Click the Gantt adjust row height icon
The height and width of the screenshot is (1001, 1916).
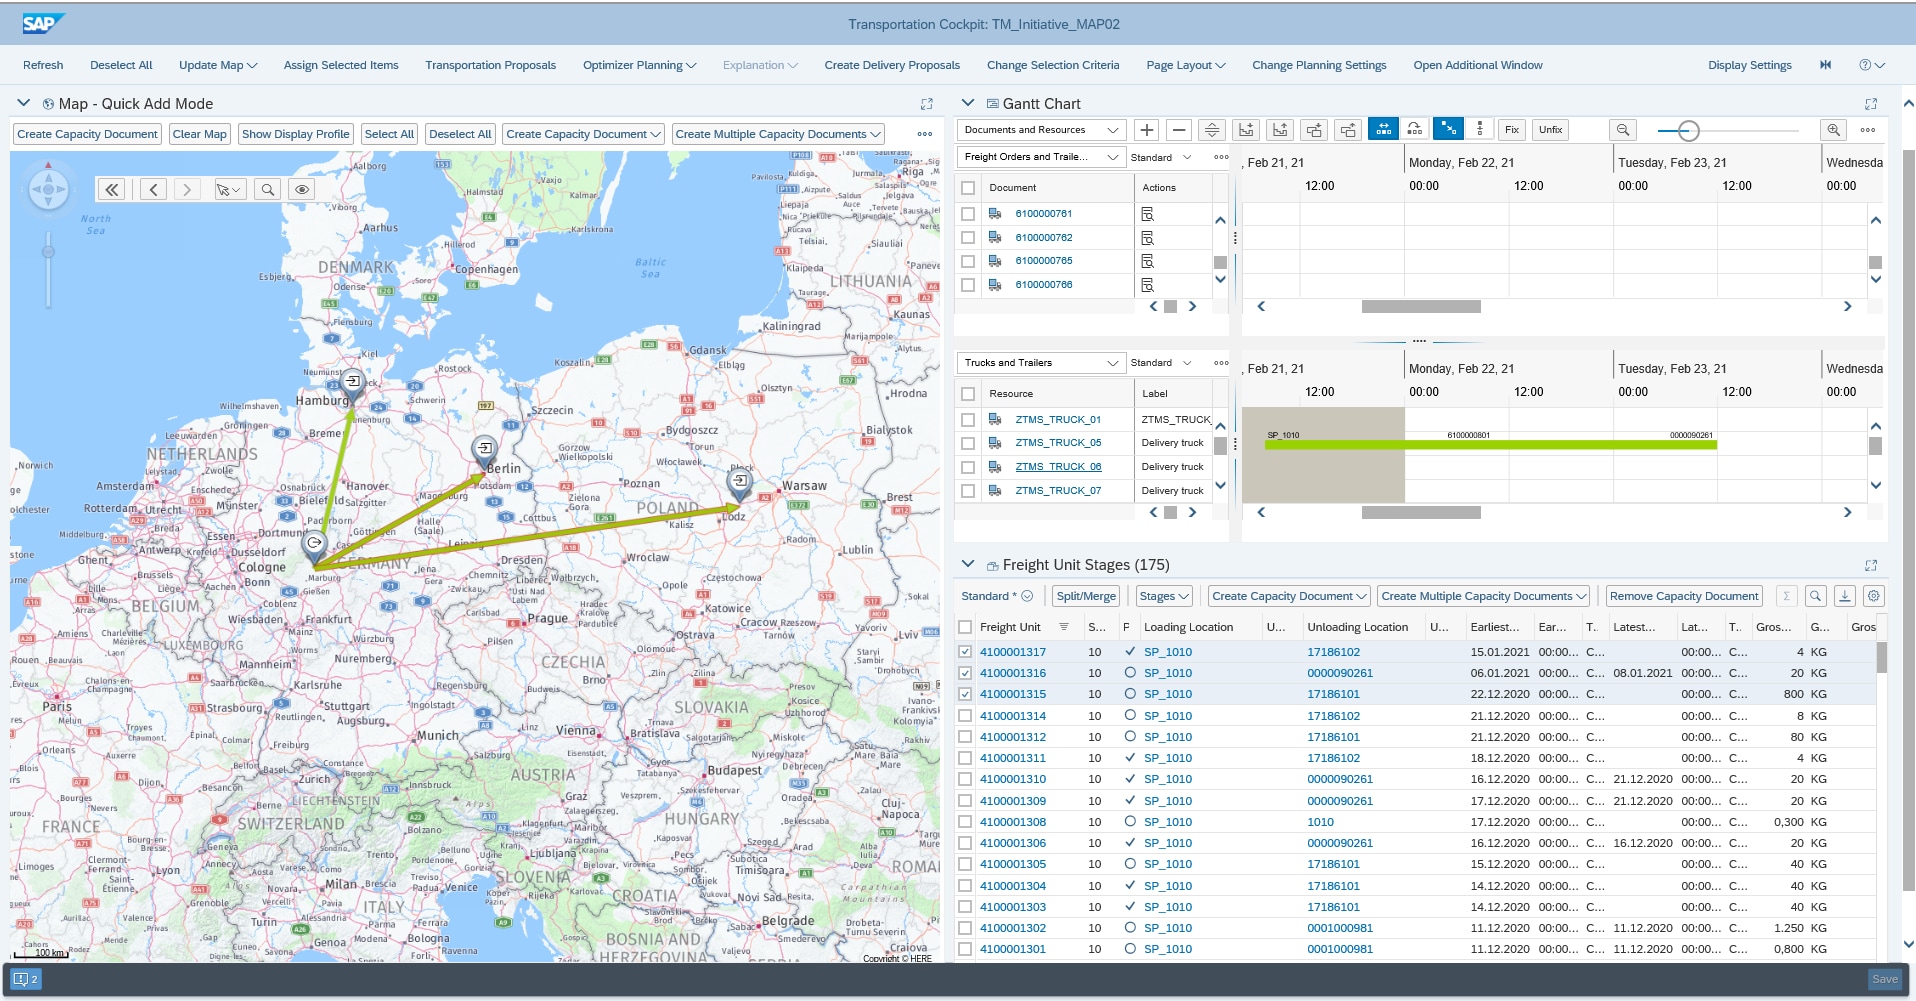[1212, 130]
